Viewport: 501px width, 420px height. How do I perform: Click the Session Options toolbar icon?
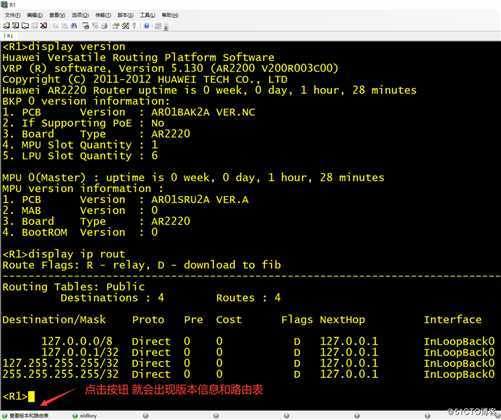point(115,25)
